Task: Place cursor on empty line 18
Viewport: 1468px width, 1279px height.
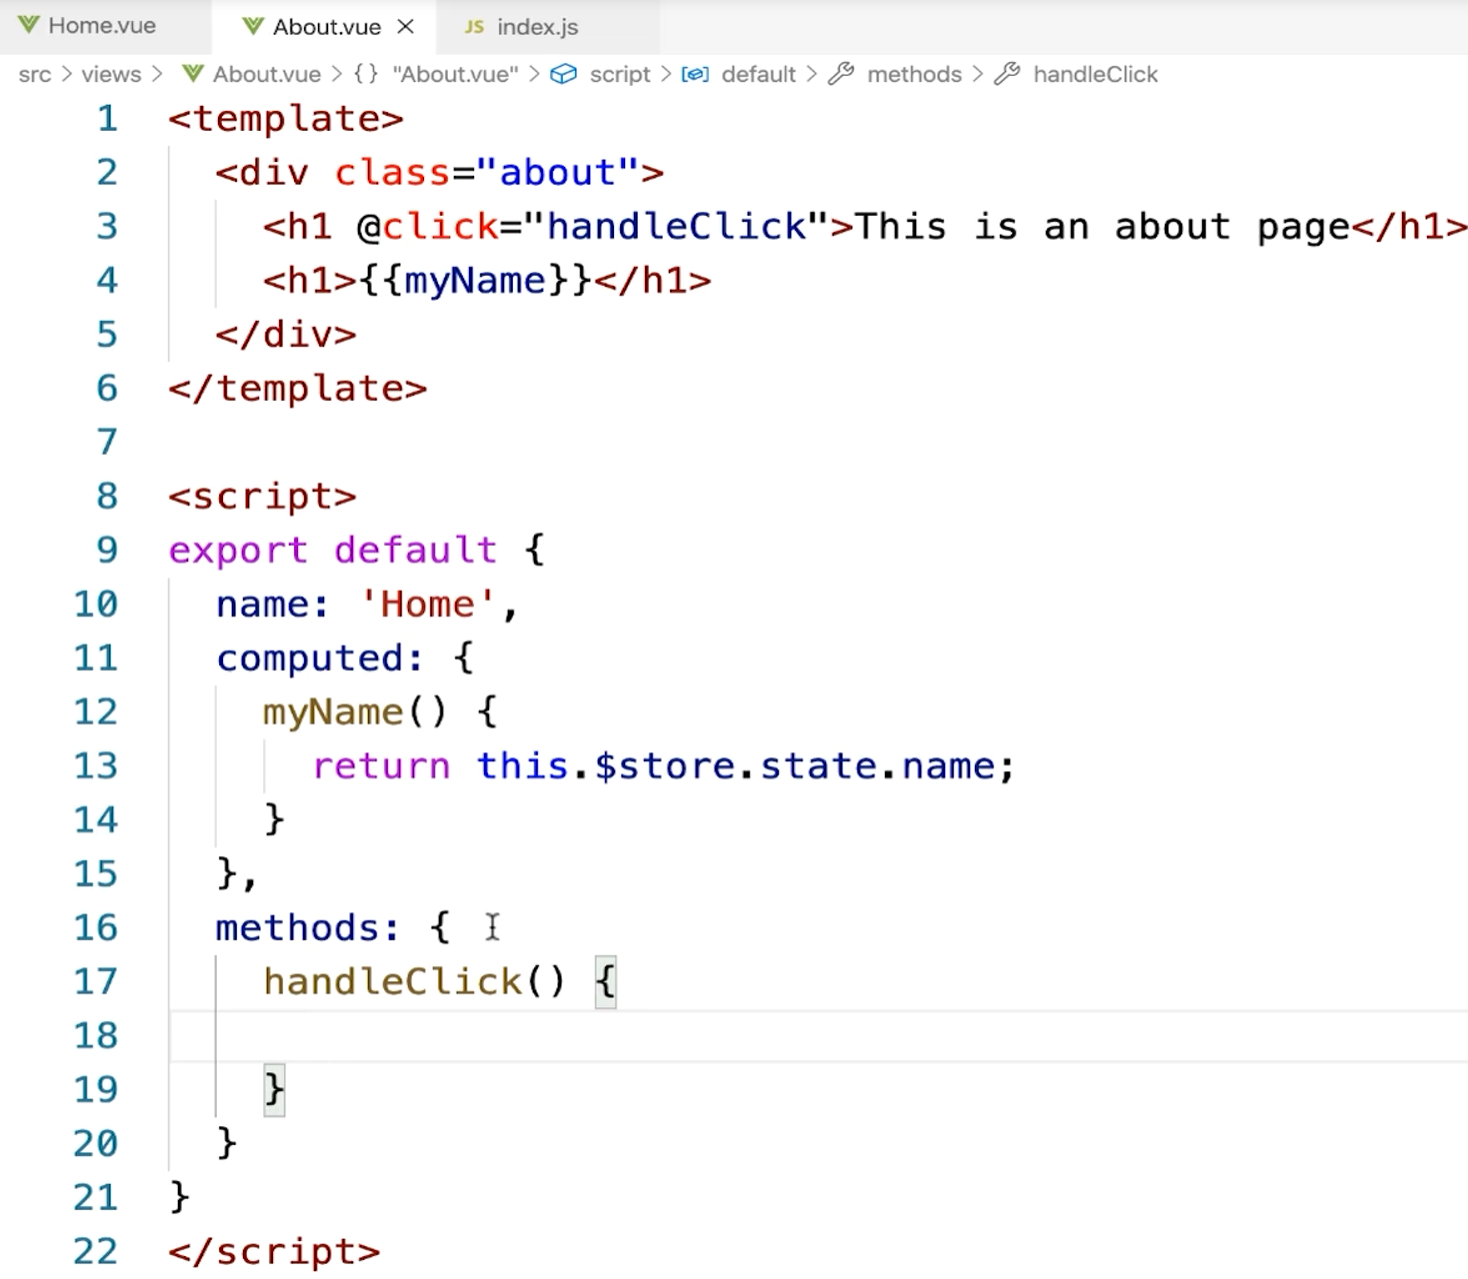Action: (x=818, y=1036)
